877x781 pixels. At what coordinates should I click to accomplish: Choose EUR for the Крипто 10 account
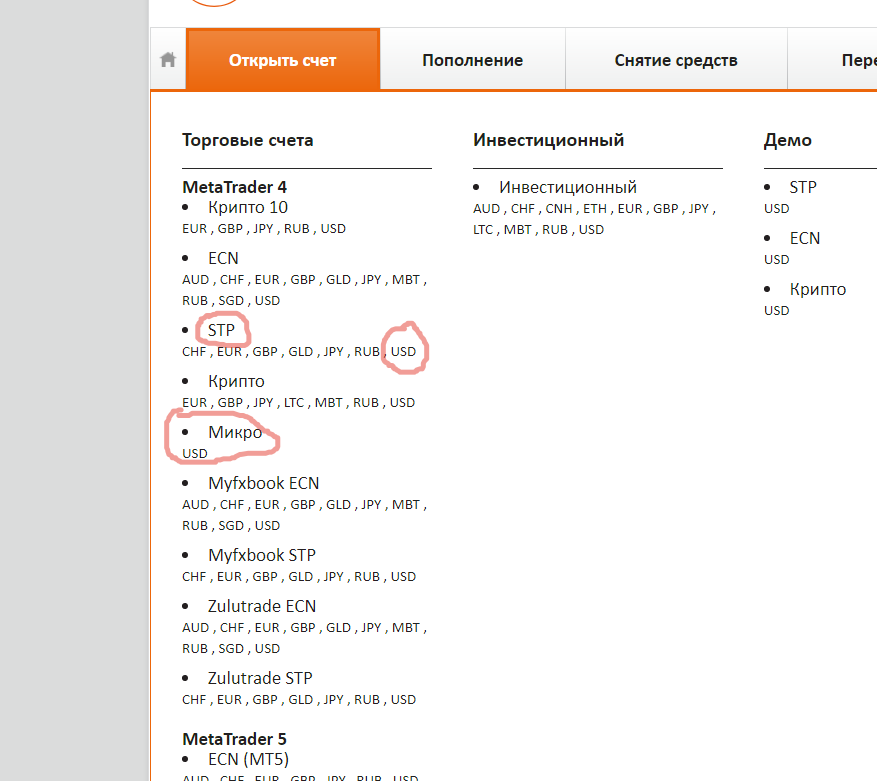coord(195,229)
